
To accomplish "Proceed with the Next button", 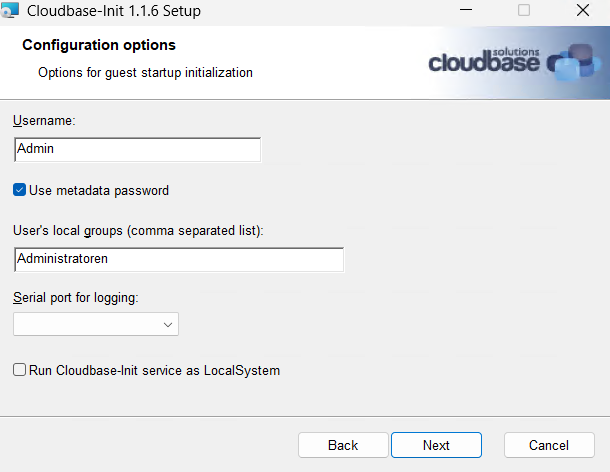I will [x=436, y=445].
